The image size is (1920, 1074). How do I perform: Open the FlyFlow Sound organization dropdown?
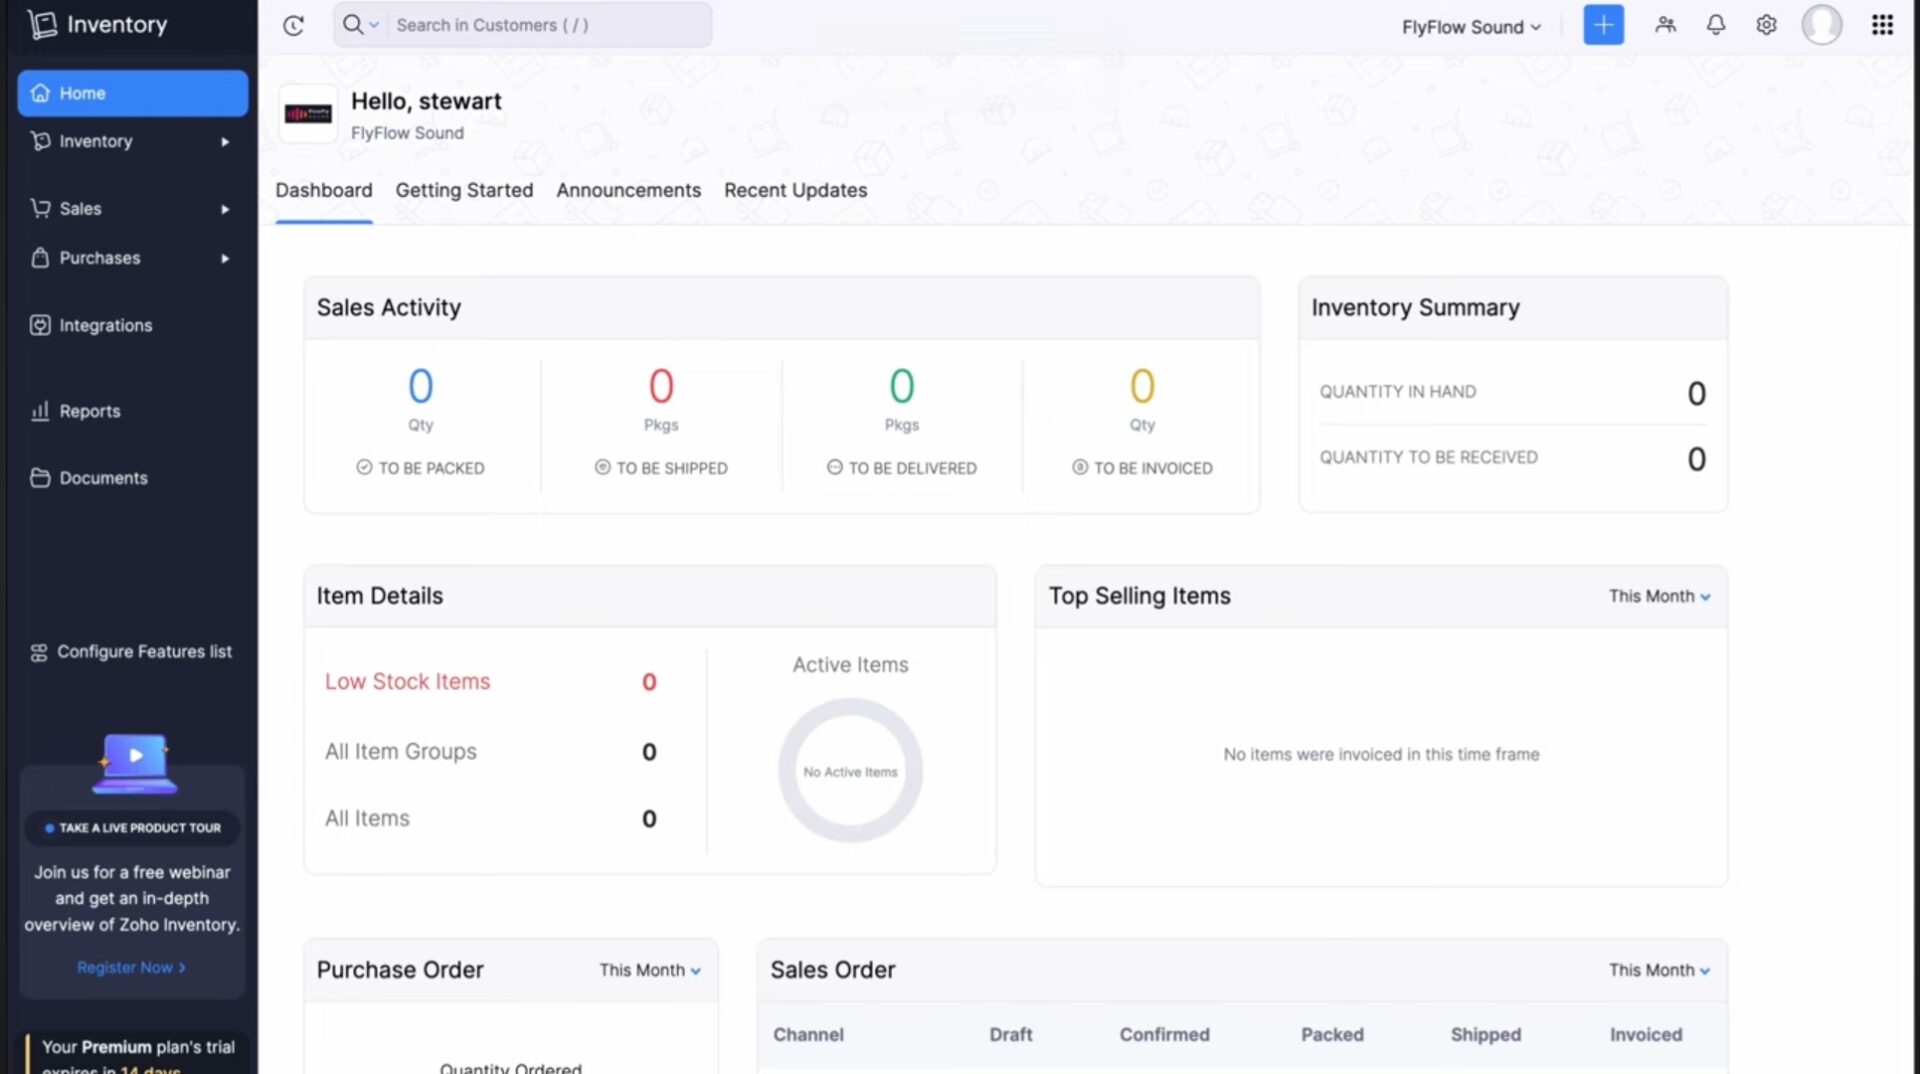point(1471,27)
